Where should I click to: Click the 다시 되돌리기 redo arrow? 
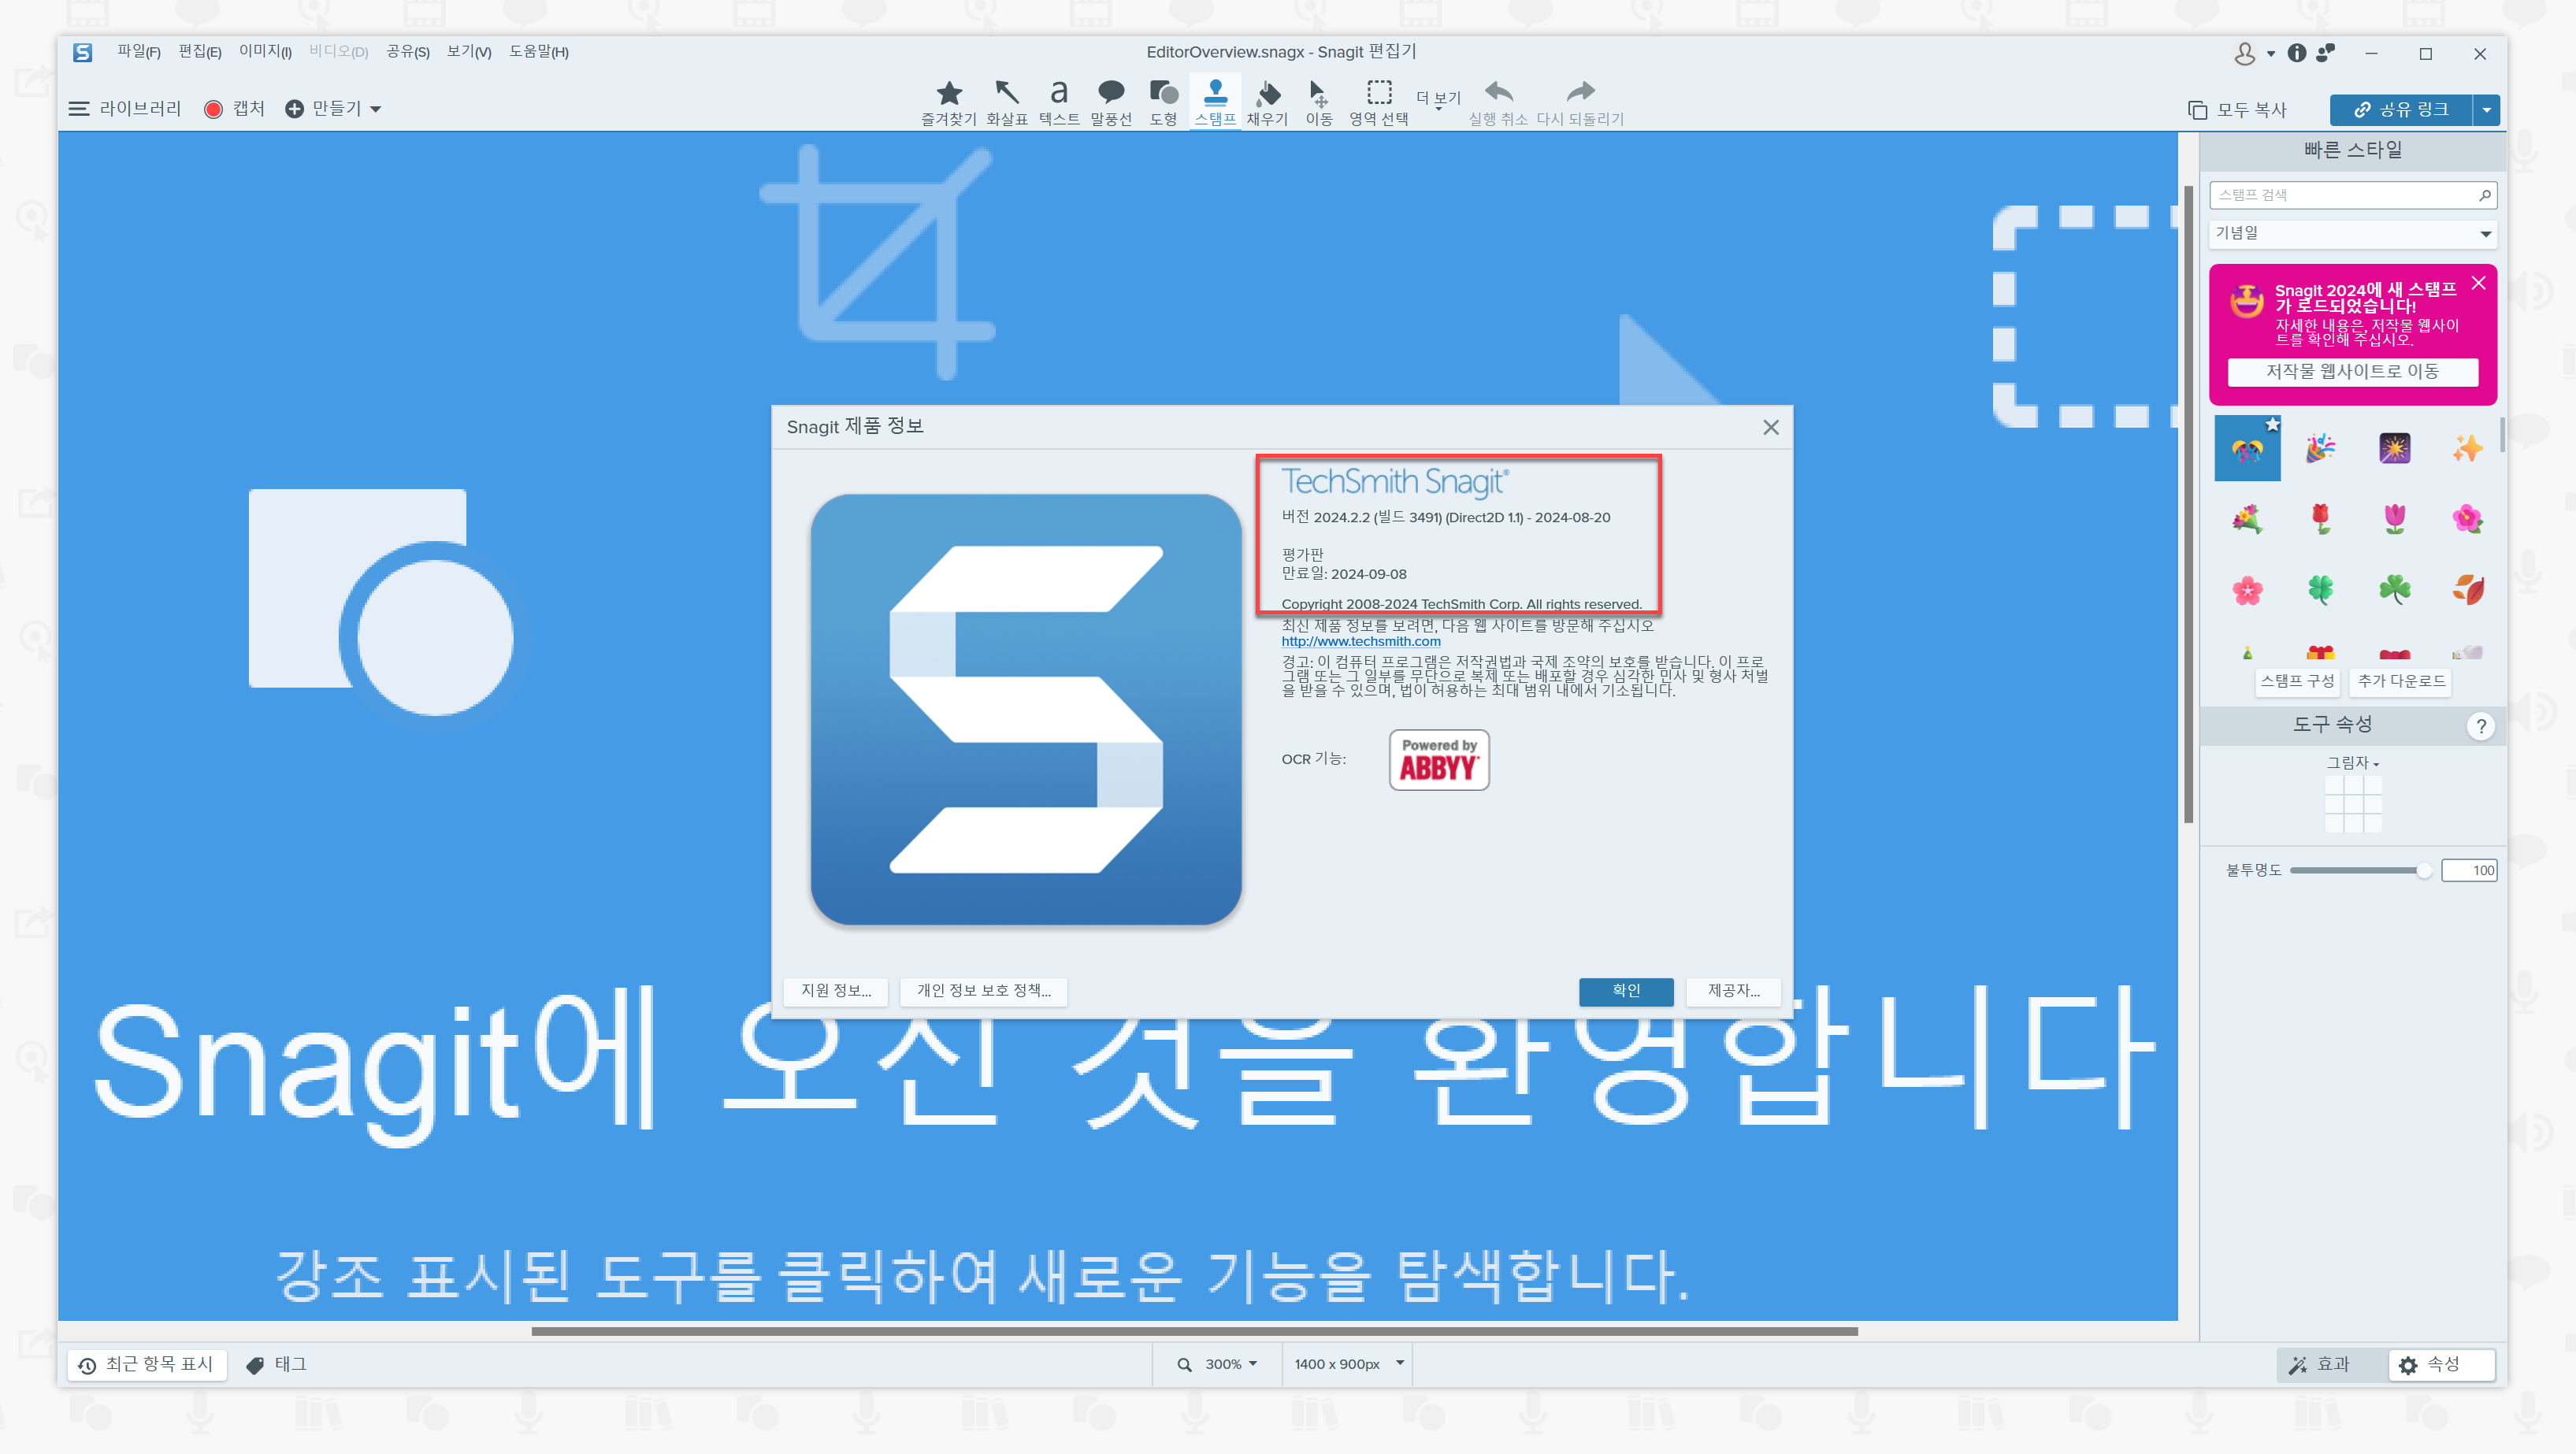[x=1579, y=103]
